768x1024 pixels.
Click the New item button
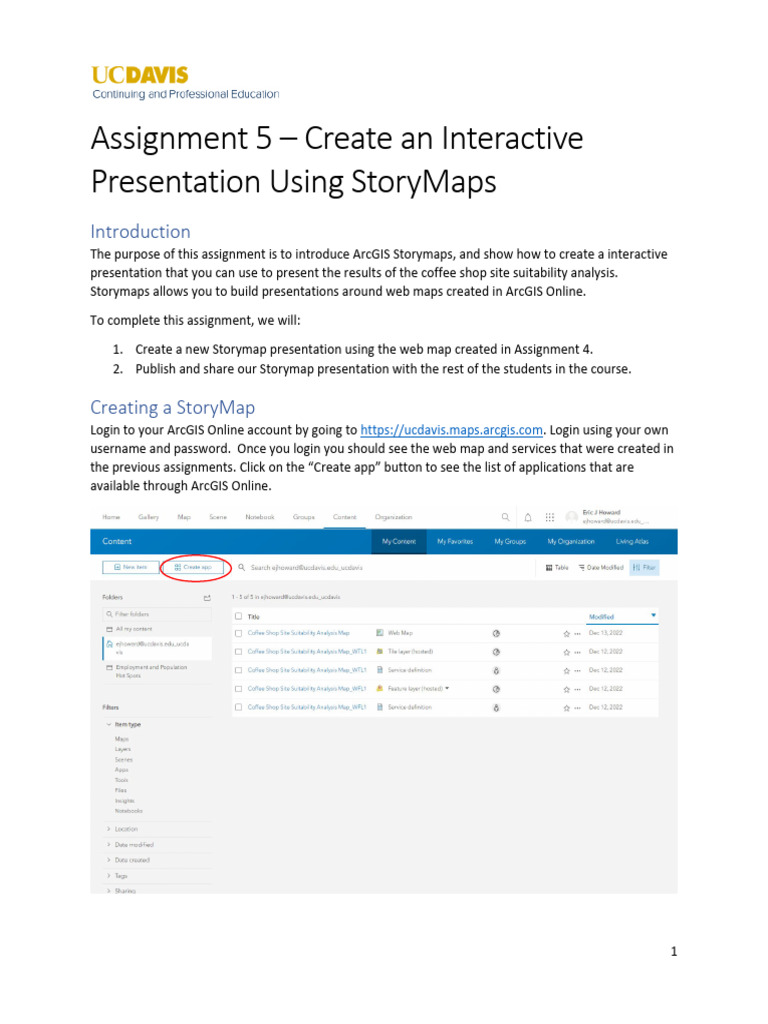point(131,568)
